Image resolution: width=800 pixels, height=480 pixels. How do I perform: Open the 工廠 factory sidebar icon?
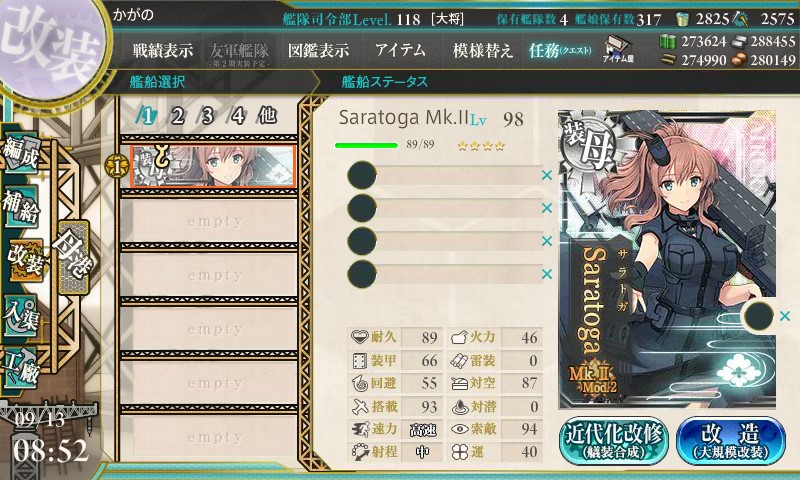(21, 366)
